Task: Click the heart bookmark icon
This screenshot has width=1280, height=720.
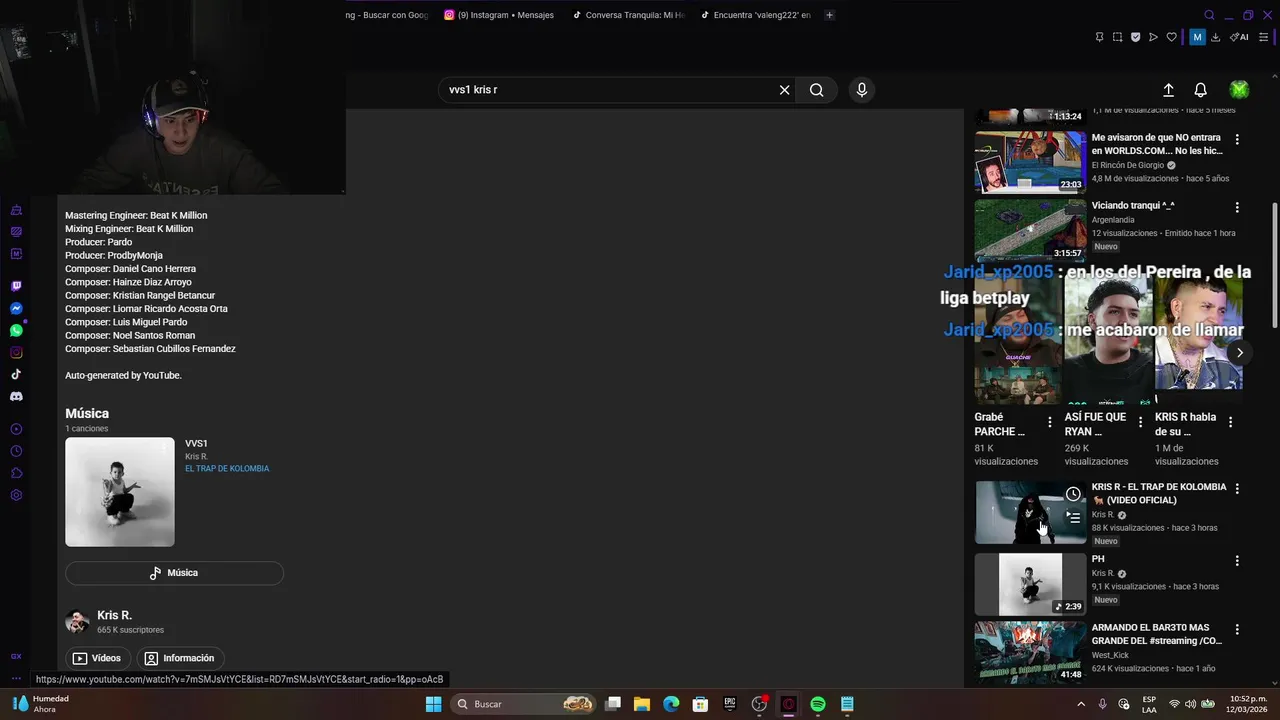Action: click(1172, 37)
